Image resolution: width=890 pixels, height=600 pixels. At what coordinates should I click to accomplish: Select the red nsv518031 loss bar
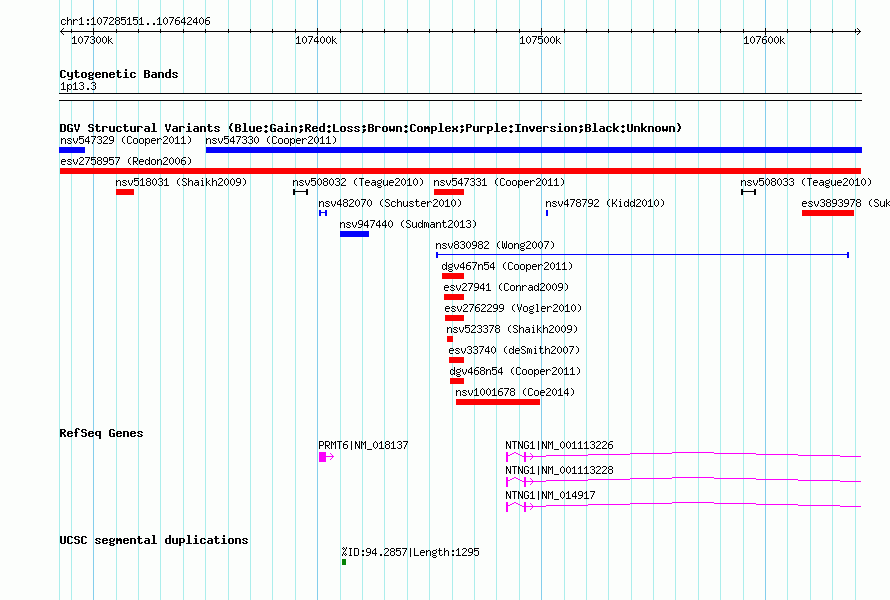click(x=125, y=192)
